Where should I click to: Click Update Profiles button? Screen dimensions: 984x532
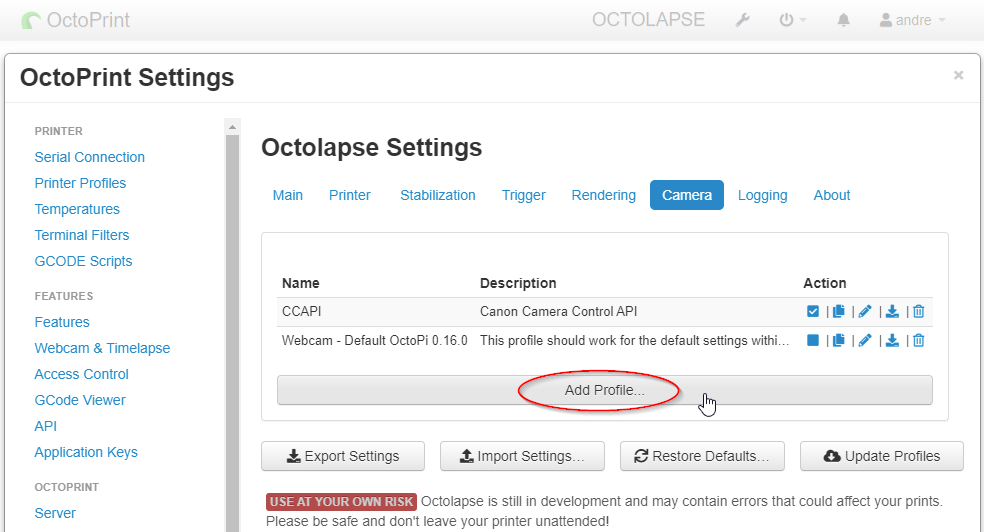tap(882, 456)
